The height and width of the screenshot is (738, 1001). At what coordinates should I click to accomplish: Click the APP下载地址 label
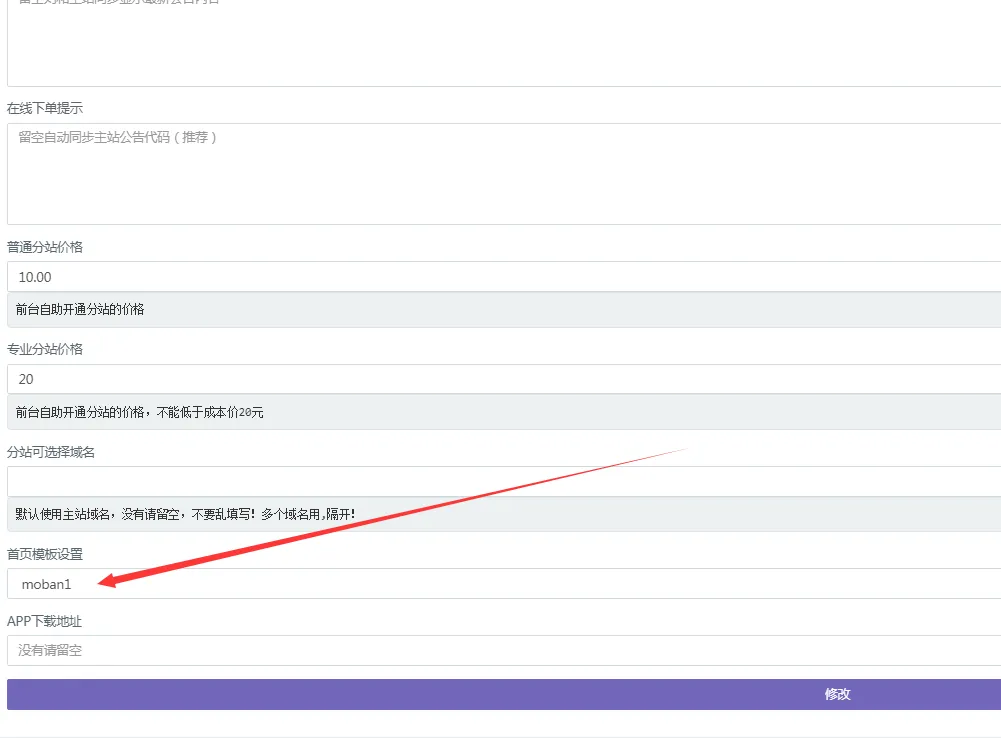click(45, 621)
